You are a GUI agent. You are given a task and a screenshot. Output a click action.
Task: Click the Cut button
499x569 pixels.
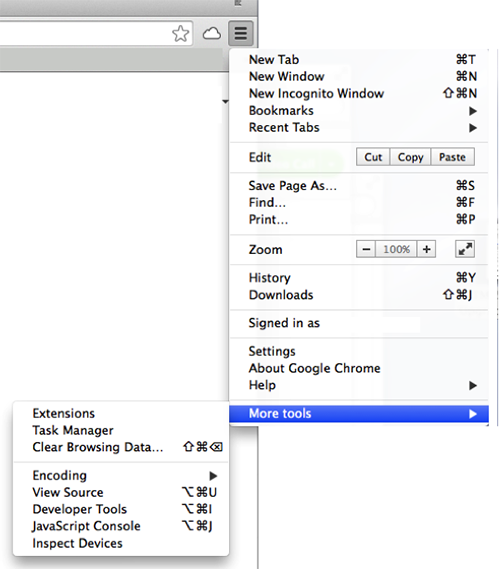373,157
